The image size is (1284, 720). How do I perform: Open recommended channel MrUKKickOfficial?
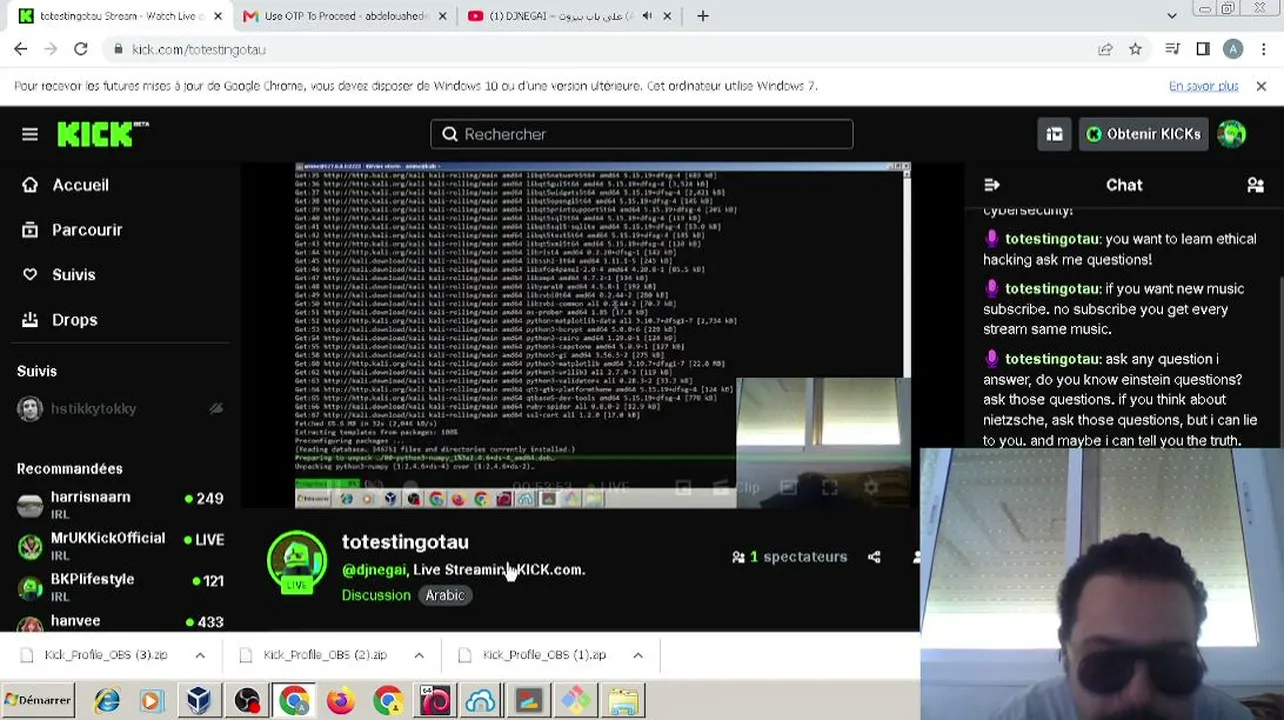click(120, 546)
